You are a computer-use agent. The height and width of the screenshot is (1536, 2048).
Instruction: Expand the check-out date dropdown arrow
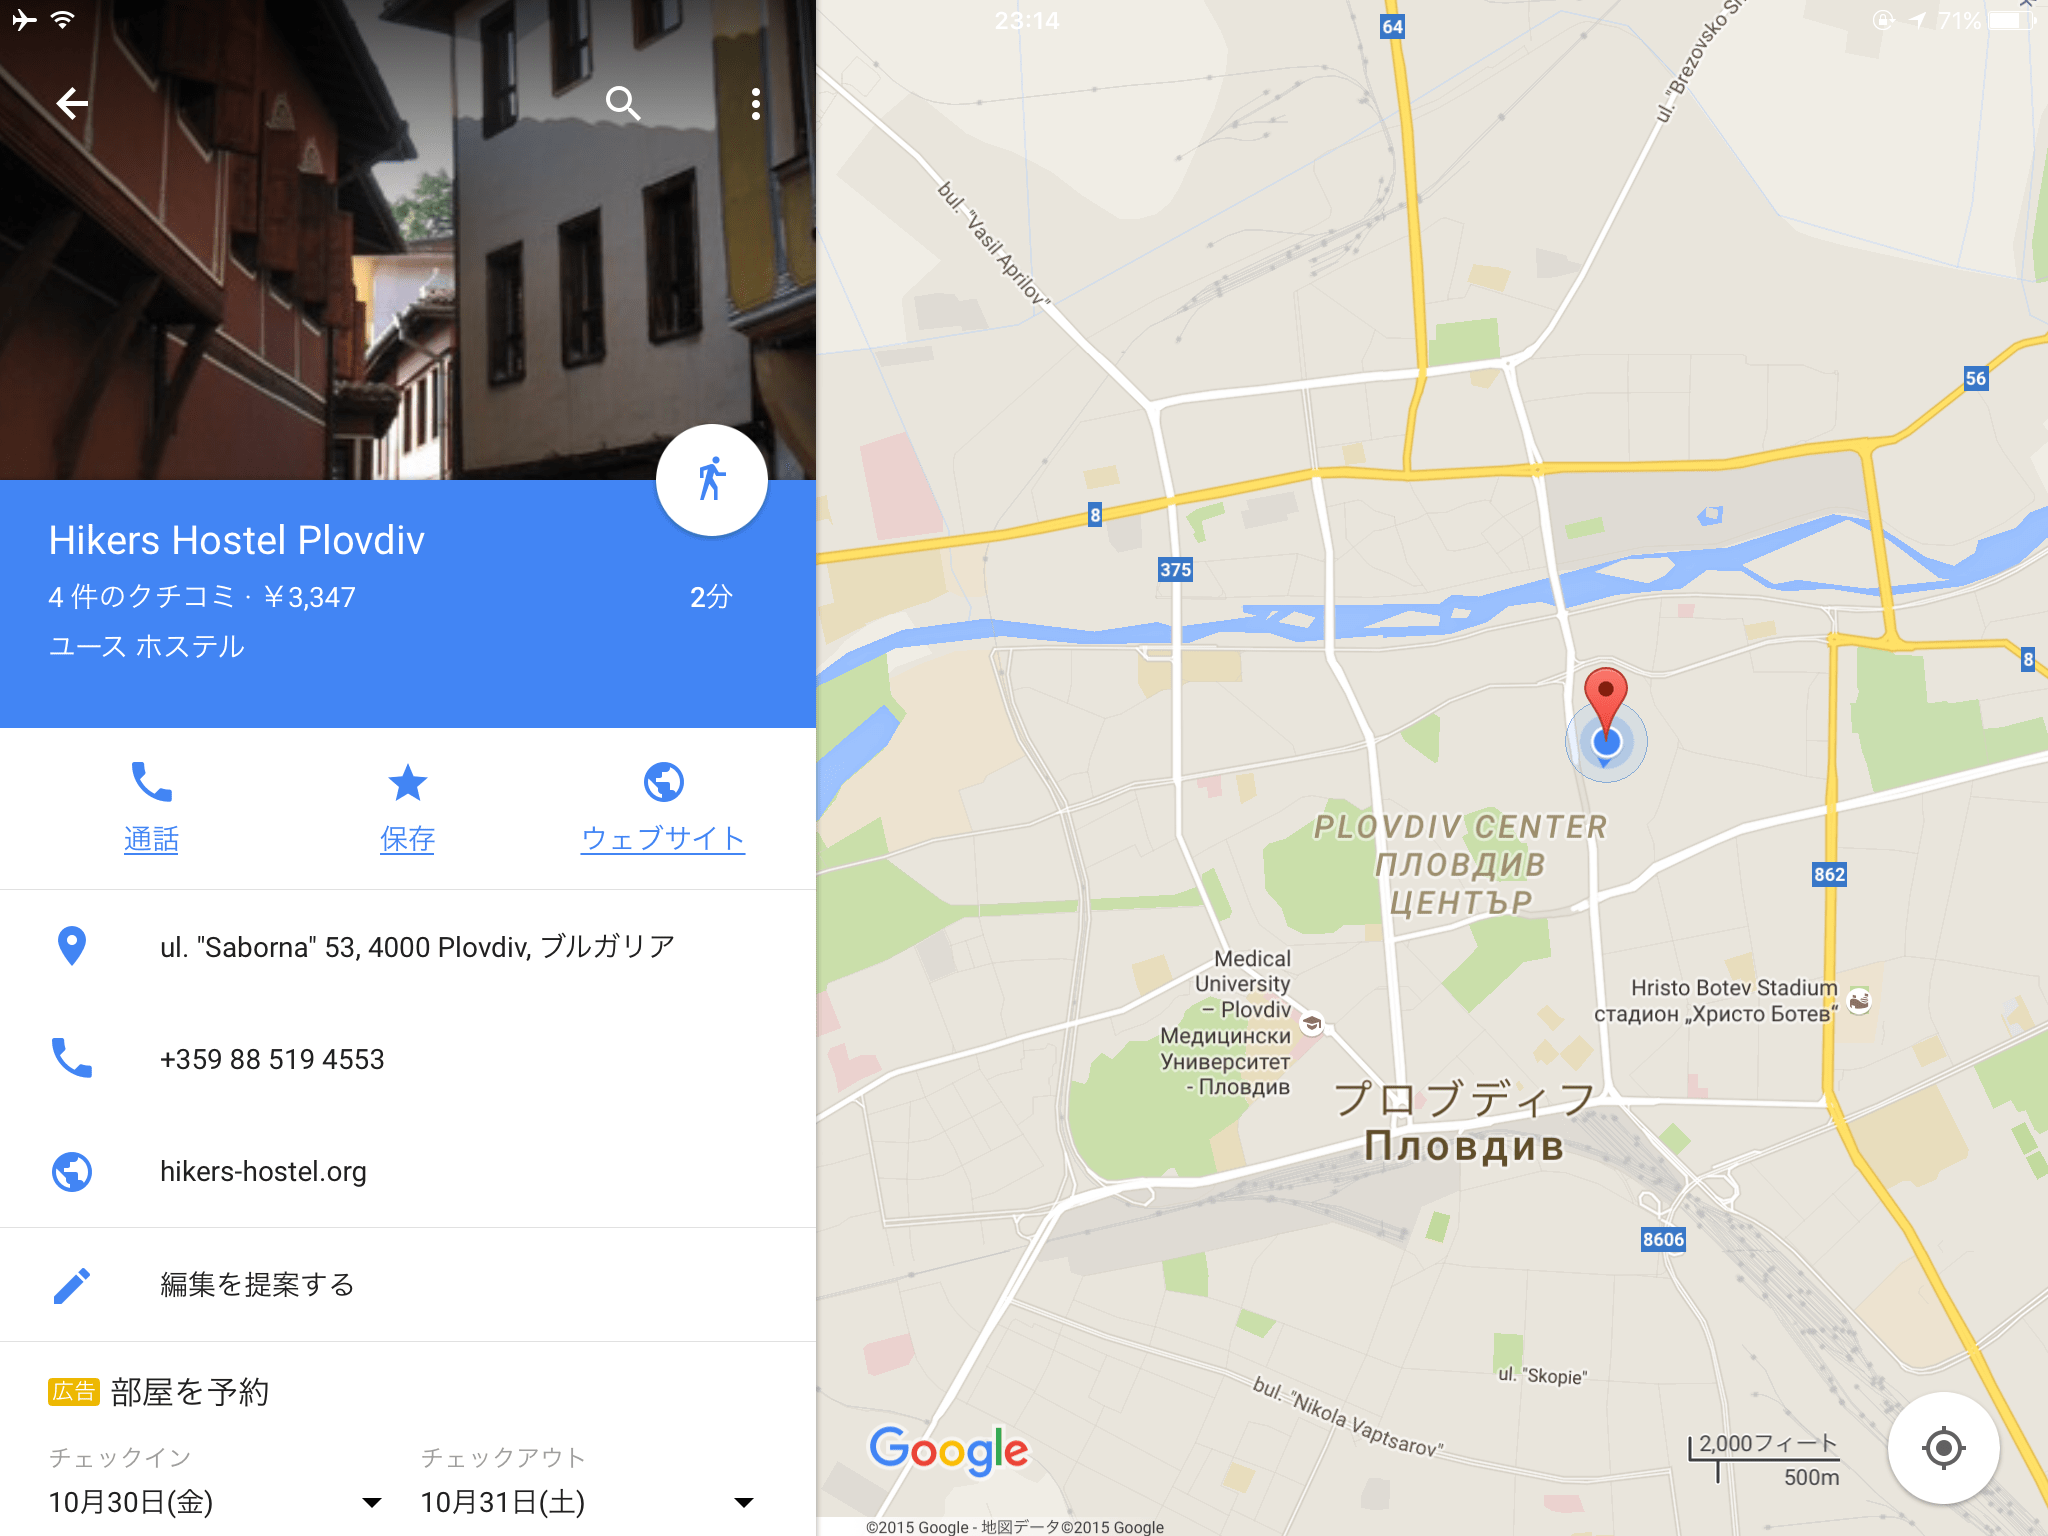743,1503
